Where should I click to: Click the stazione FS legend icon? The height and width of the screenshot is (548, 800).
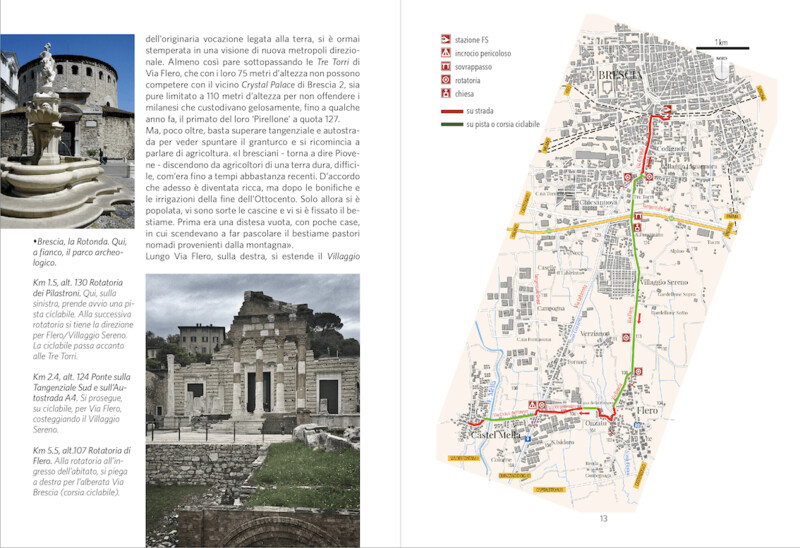(445, 39)
